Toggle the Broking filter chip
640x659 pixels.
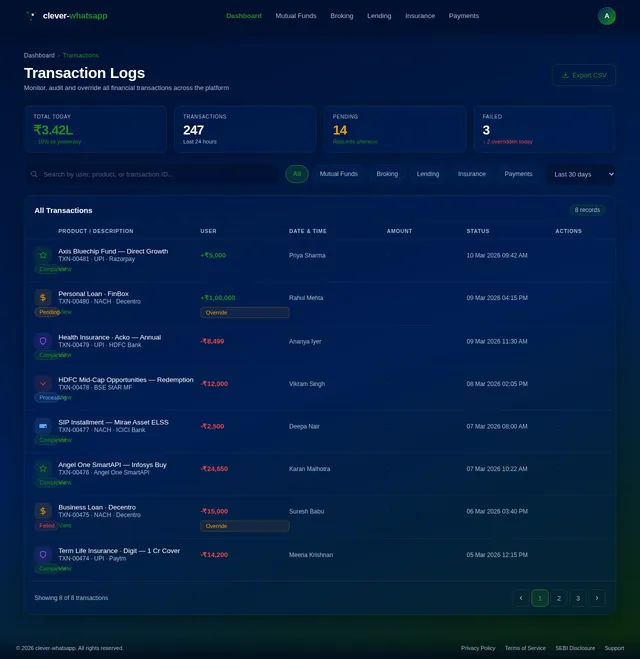387,174
